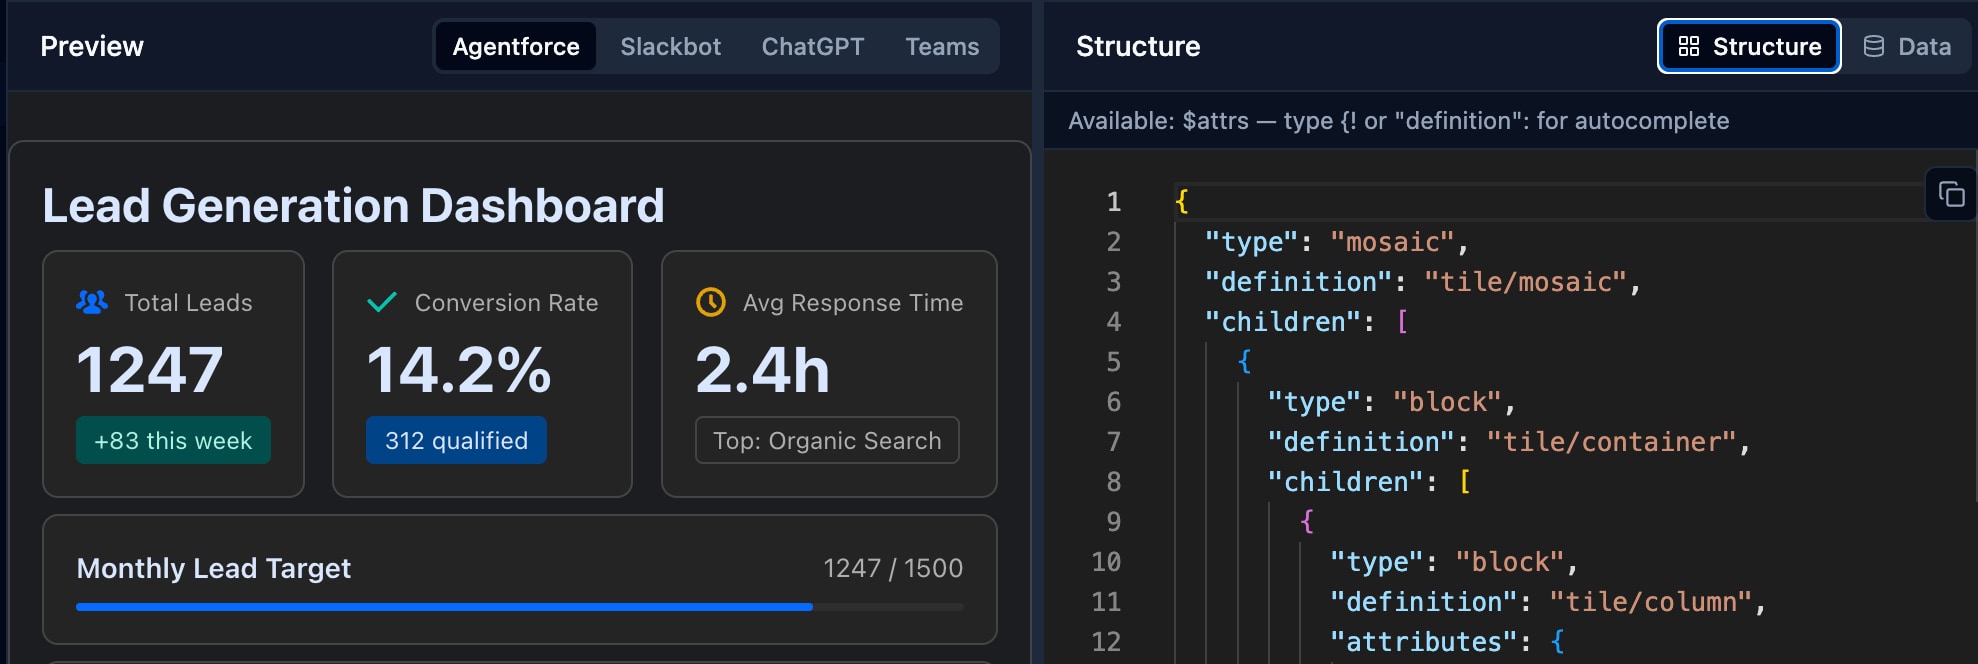1978x664 pixels.
Task: Switch to the Teams preview tab
Action: [942, 46]
